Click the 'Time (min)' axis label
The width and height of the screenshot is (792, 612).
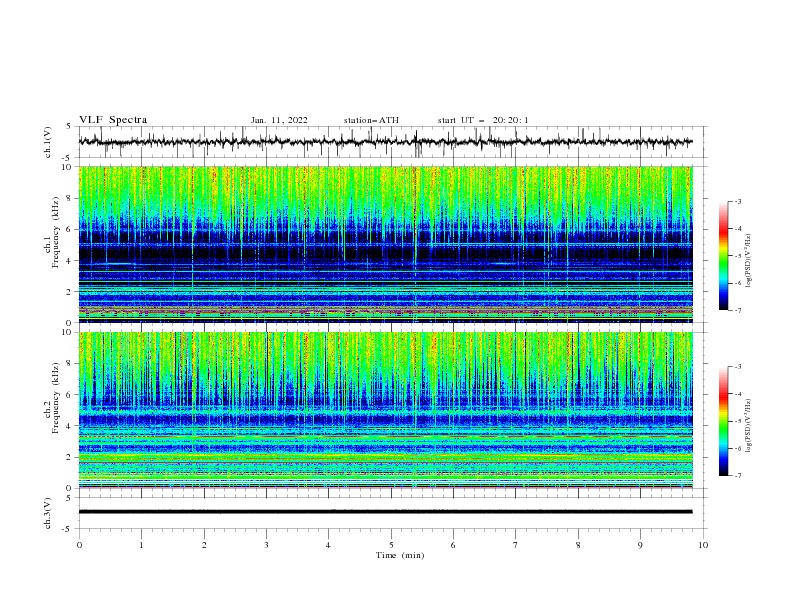(x=400, y=555)
